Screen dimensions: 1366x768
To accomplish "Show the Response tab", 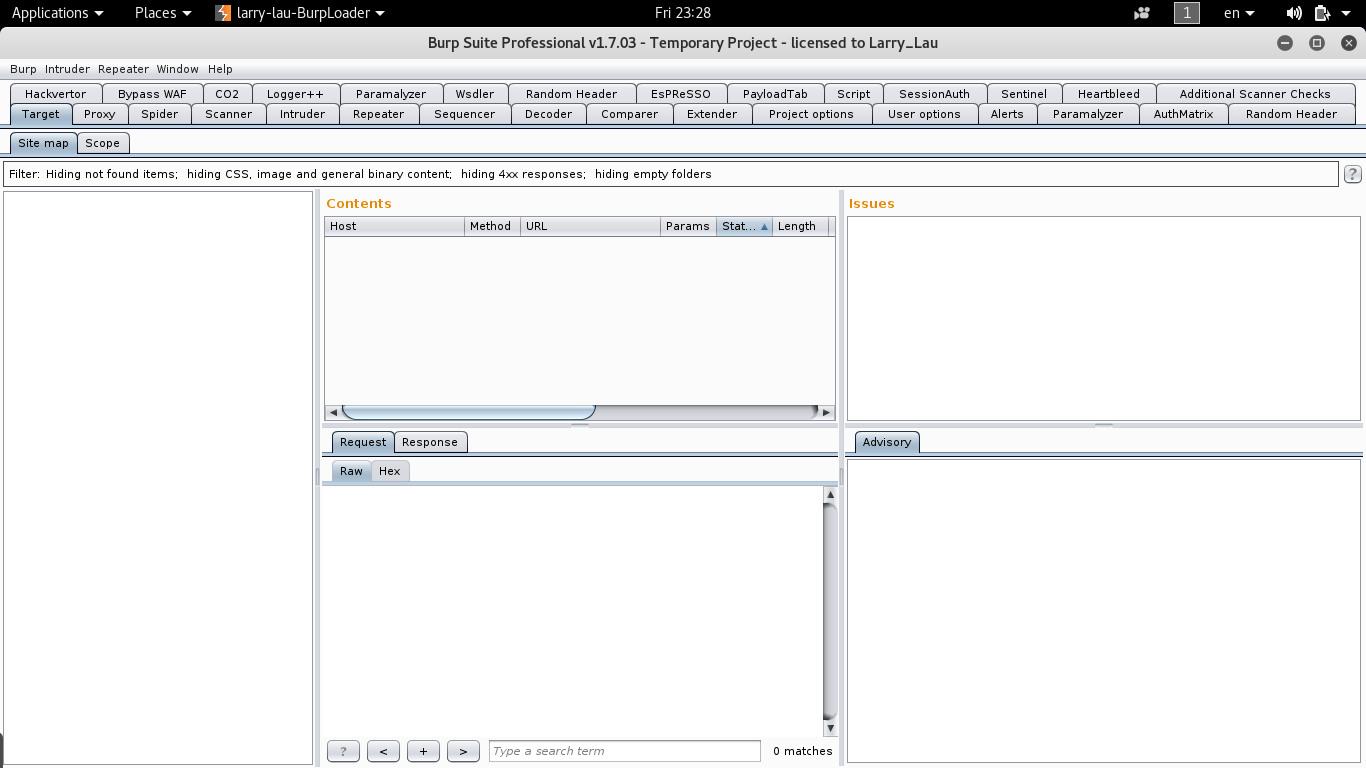I will pos(430,442).
